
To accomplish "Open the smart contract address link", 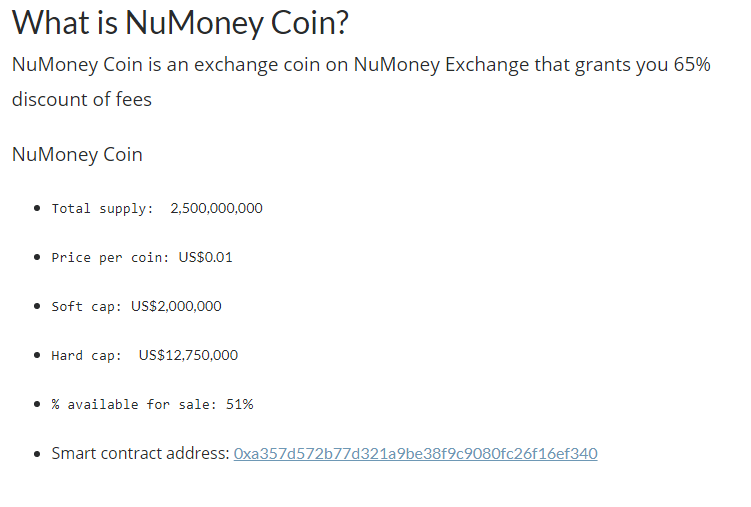I will (415, 453).
